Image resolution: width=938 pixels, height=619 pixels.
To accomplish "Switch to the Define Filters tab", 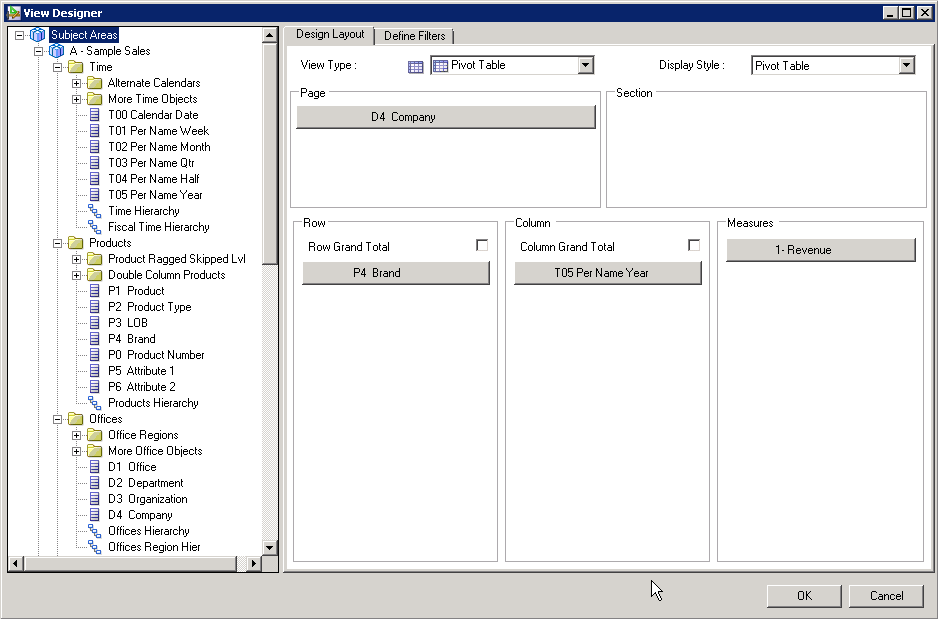I will (x=415, y=34).
